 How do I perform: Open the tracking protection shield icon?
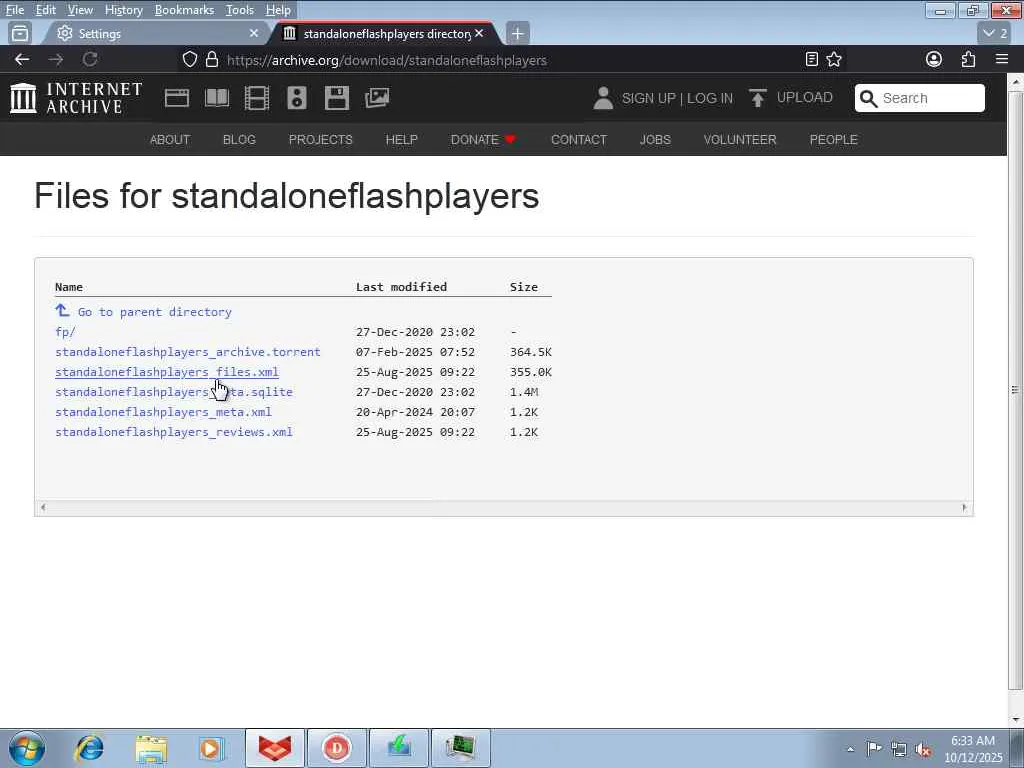189,59
